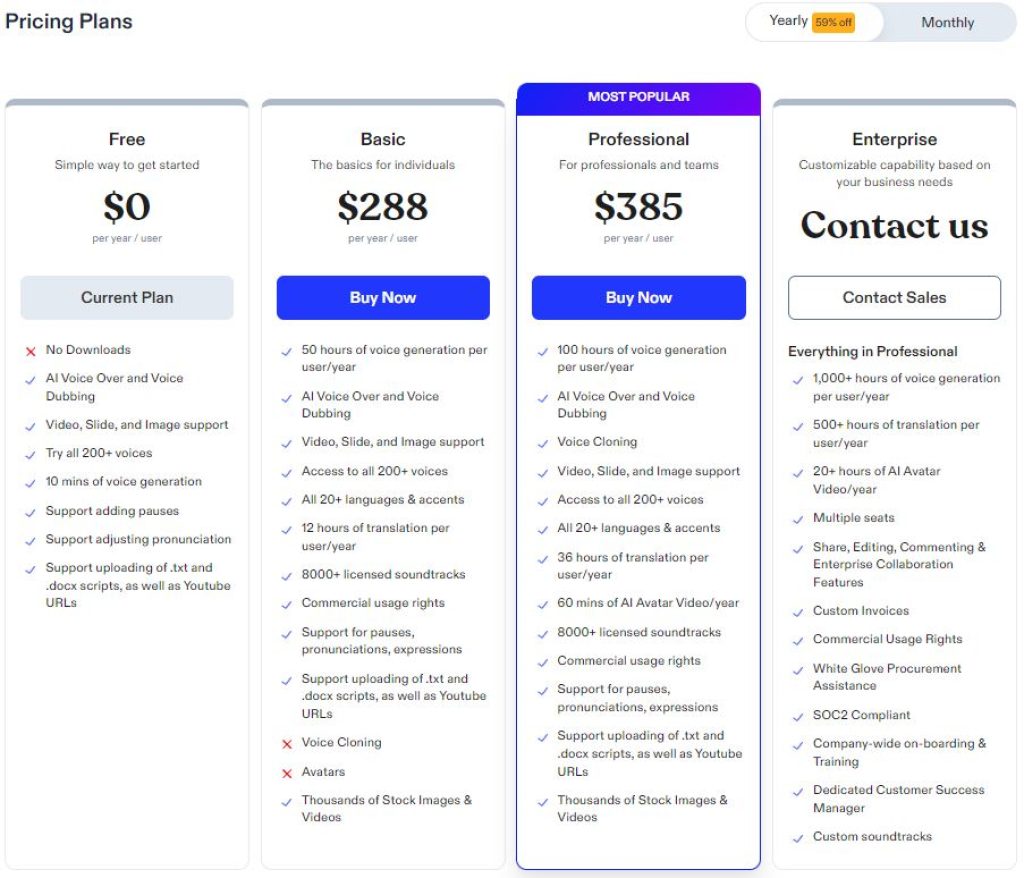Switch billing to Monthly
Viewport: 1024px width, 878px height.
pyautogui.click(x=946, y=22)
